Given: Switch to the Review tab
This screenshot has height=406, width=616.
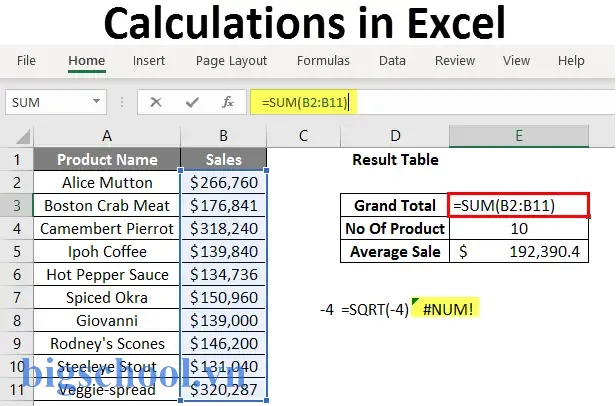Looking at the screenshot, I should coord(455,61).
